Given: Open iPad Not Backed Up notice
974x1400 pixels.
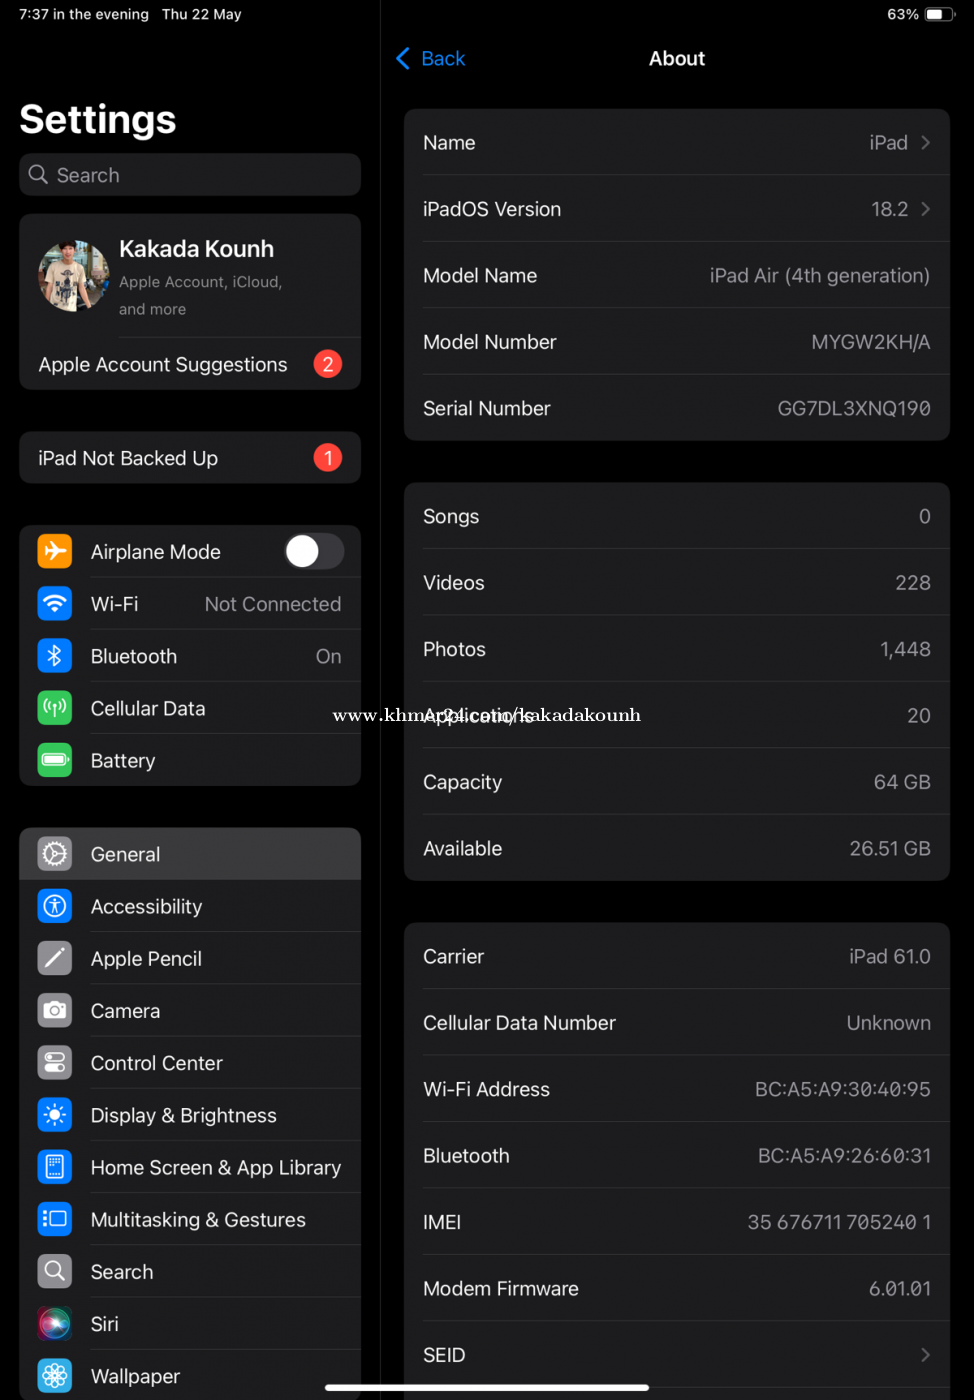Looking at the screenshot, I should coord(190,458).
